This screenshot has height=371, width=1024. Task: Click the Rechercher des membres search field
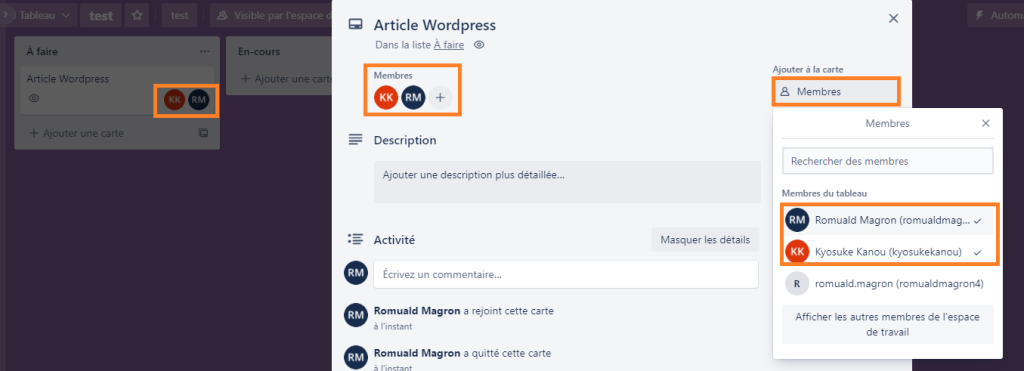[888, 161]
